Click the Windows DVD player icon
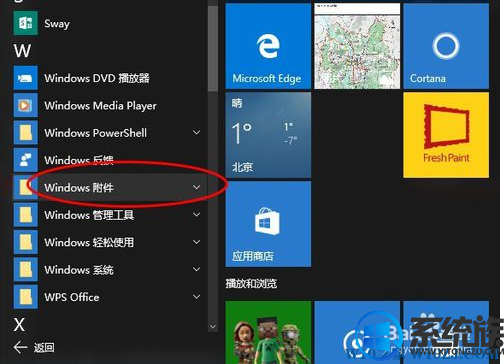This screenshot has width=504, height=364. [25, 78]
